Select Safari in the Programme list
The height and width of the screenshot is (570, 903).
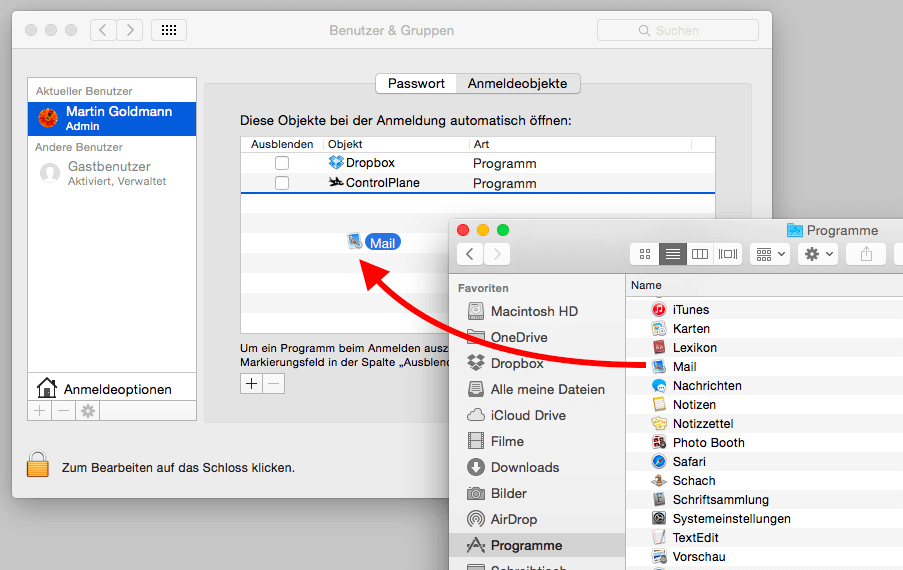(x=764, y=462)
